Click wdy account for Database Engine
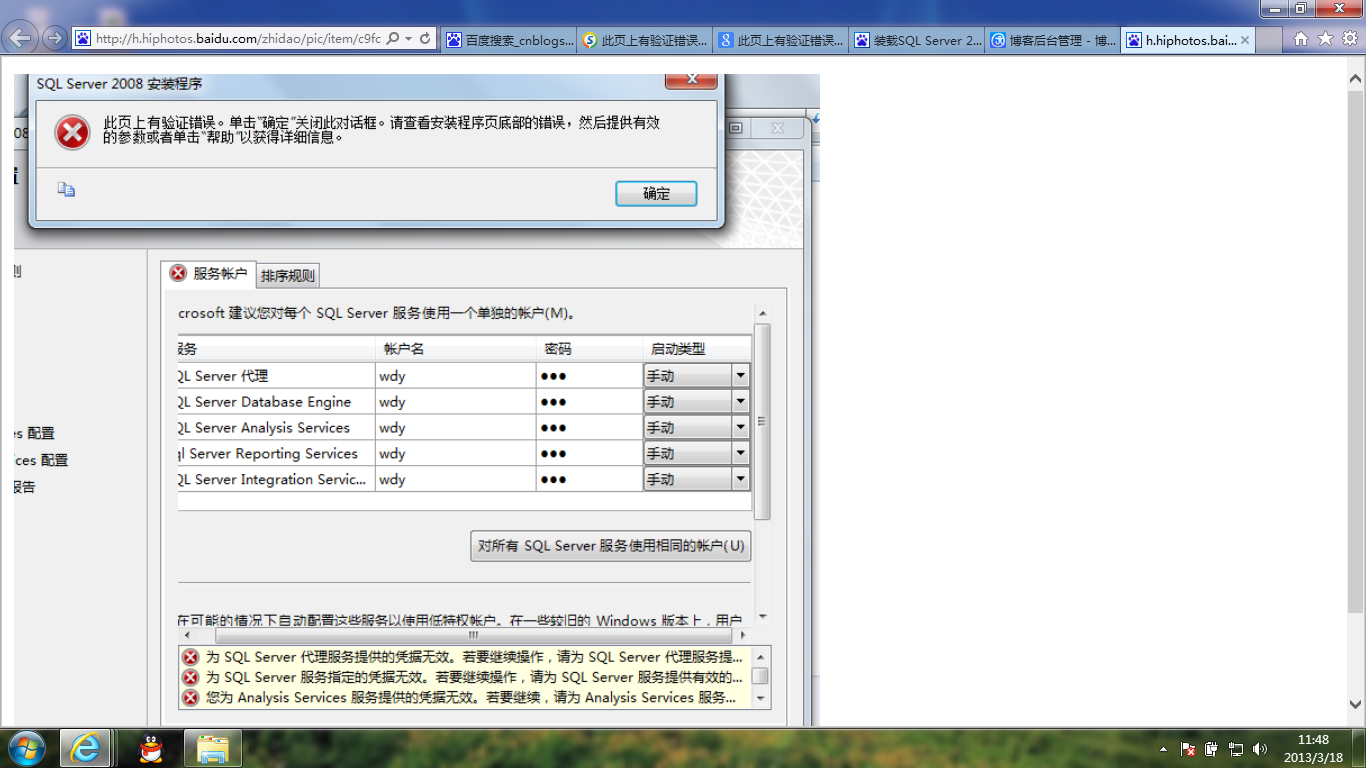Viewport: 1366px width, 768px height. pyautogui.click(x=455, y=402)
